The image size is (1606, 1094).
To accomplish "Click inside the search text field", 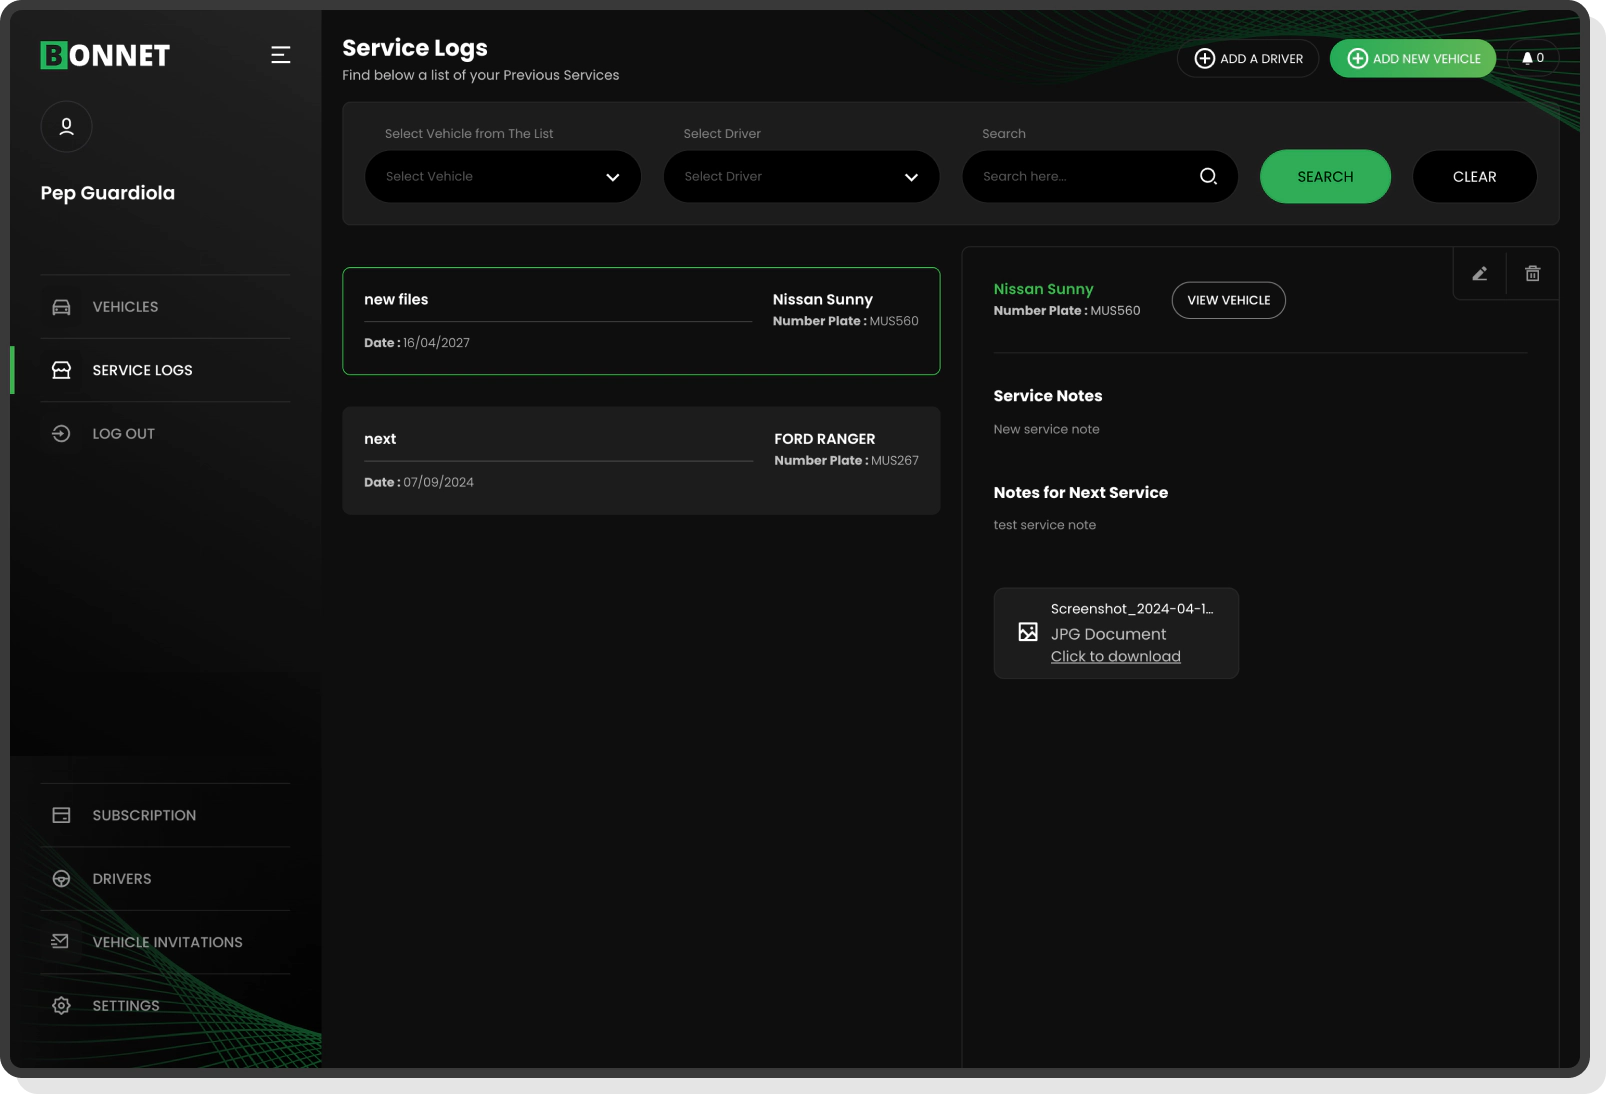I will (1080, 176).
